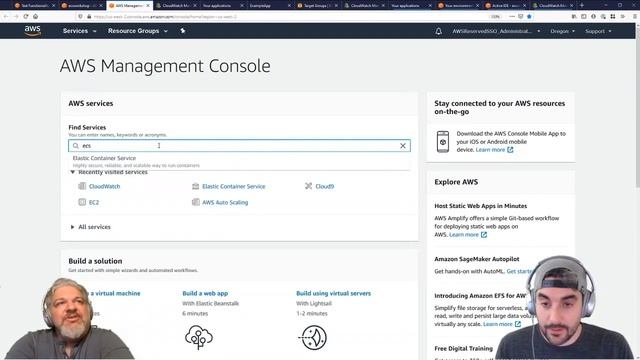The height and width of the screenshot is (360, 640).
Task: Collapse Recently visited services section
Action: (73, 172)
